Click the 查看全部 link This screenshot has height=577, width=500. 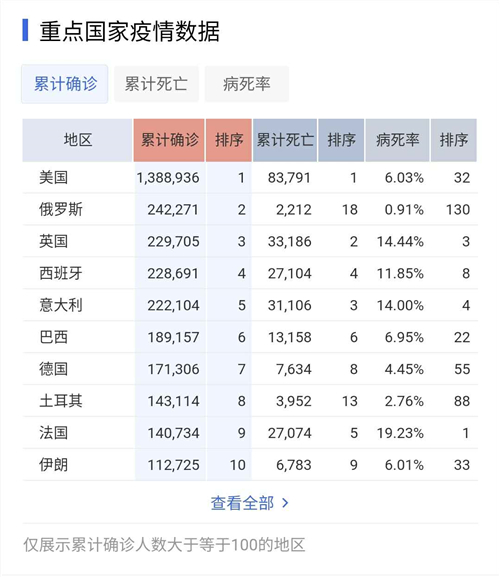[x=242, y=503]
